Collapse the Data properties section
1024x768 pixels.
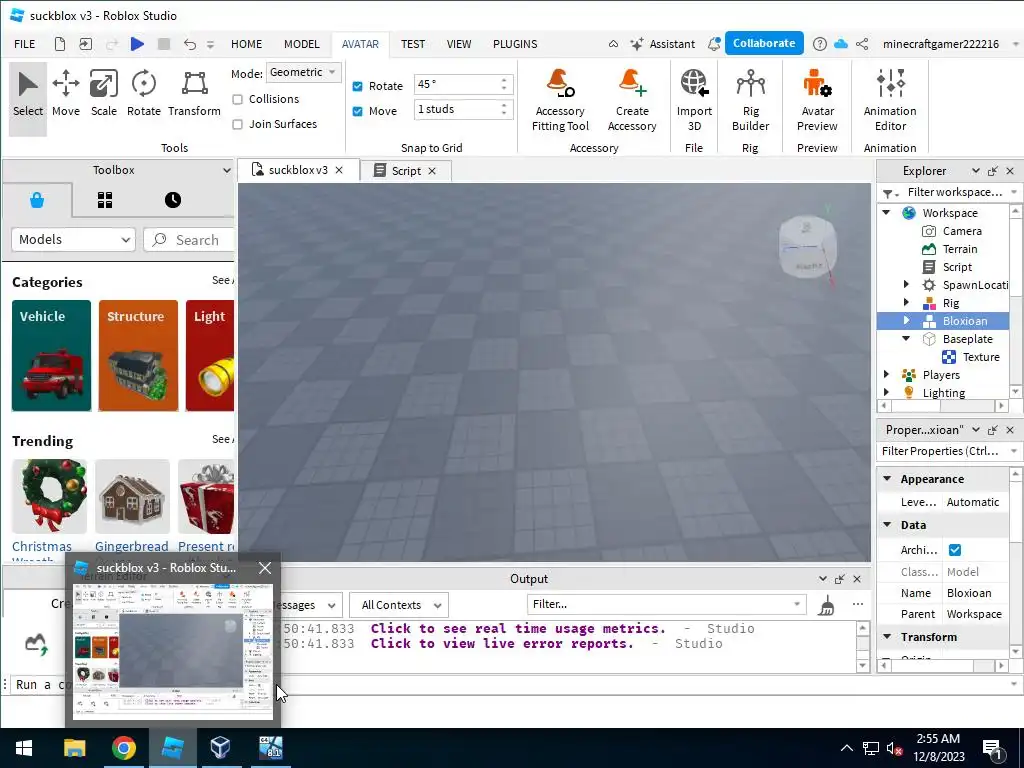[x=887, y=524]
